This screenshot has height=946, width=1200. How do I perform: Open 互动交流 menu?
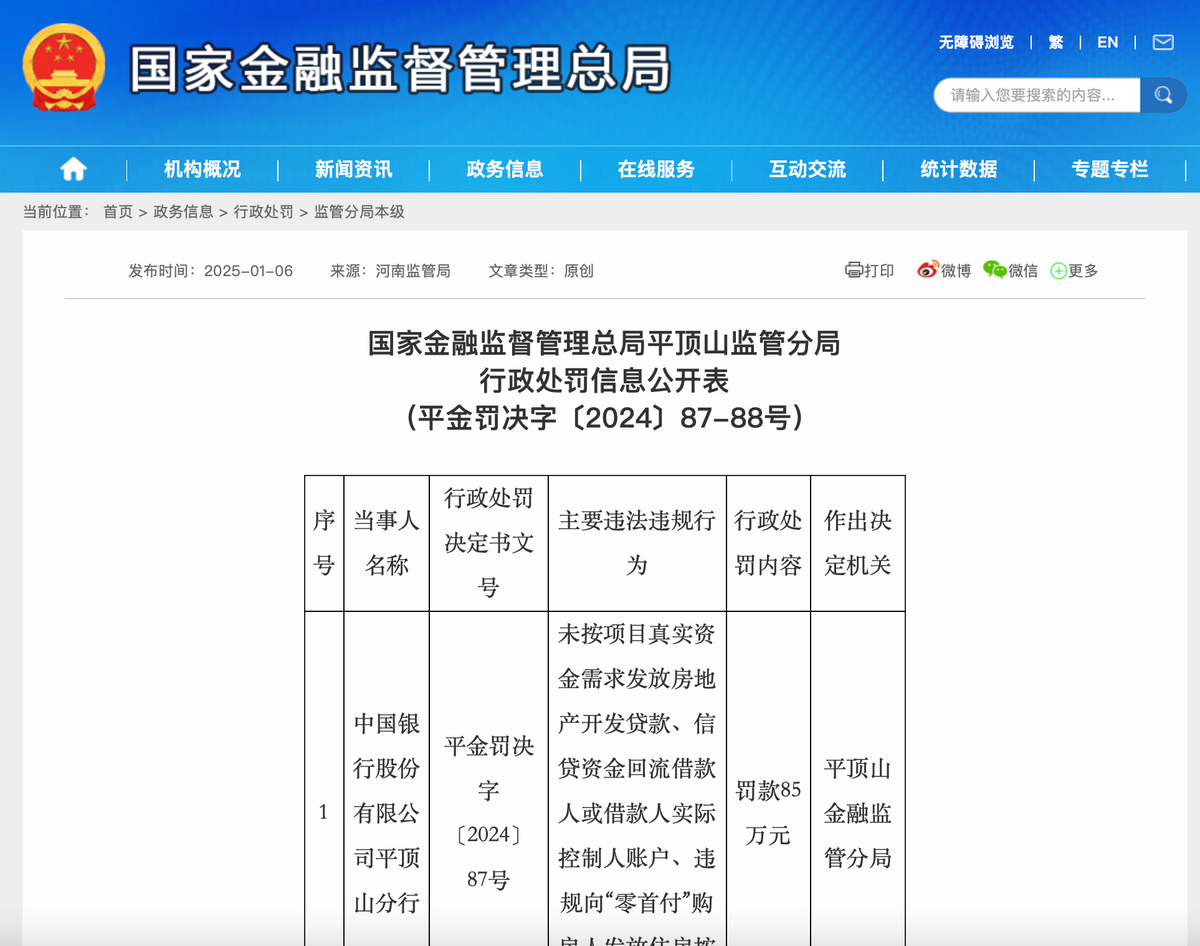[x=807, y=170]
